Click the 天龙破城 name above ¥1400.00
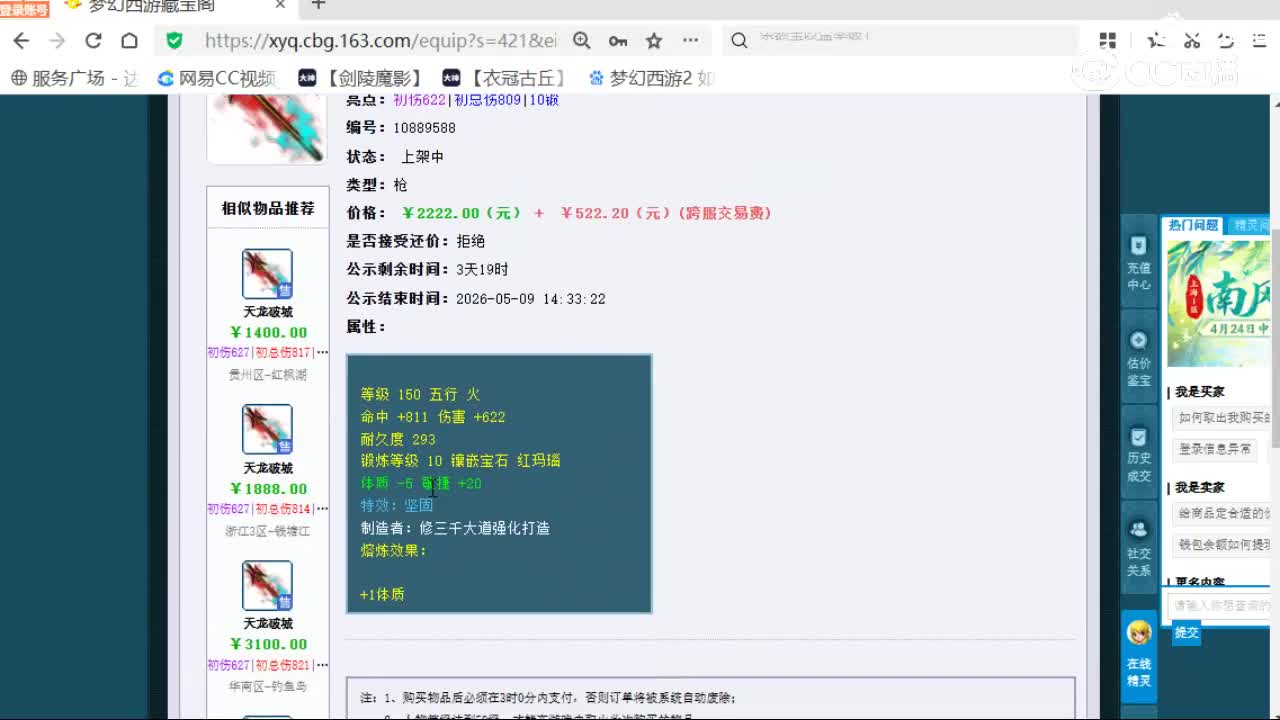The width and height of the screenshot is (1280, 720). 267,312
